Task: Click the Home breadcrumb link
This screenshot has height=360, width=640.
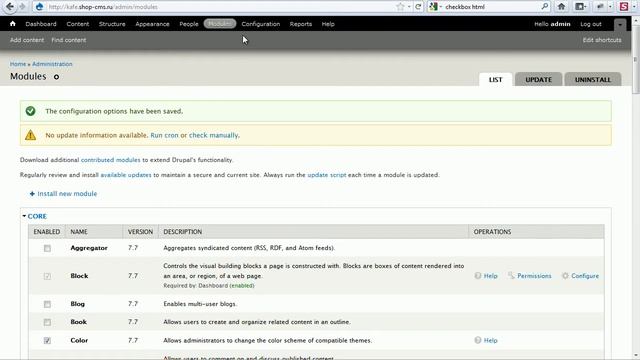Action: point(18,64)
